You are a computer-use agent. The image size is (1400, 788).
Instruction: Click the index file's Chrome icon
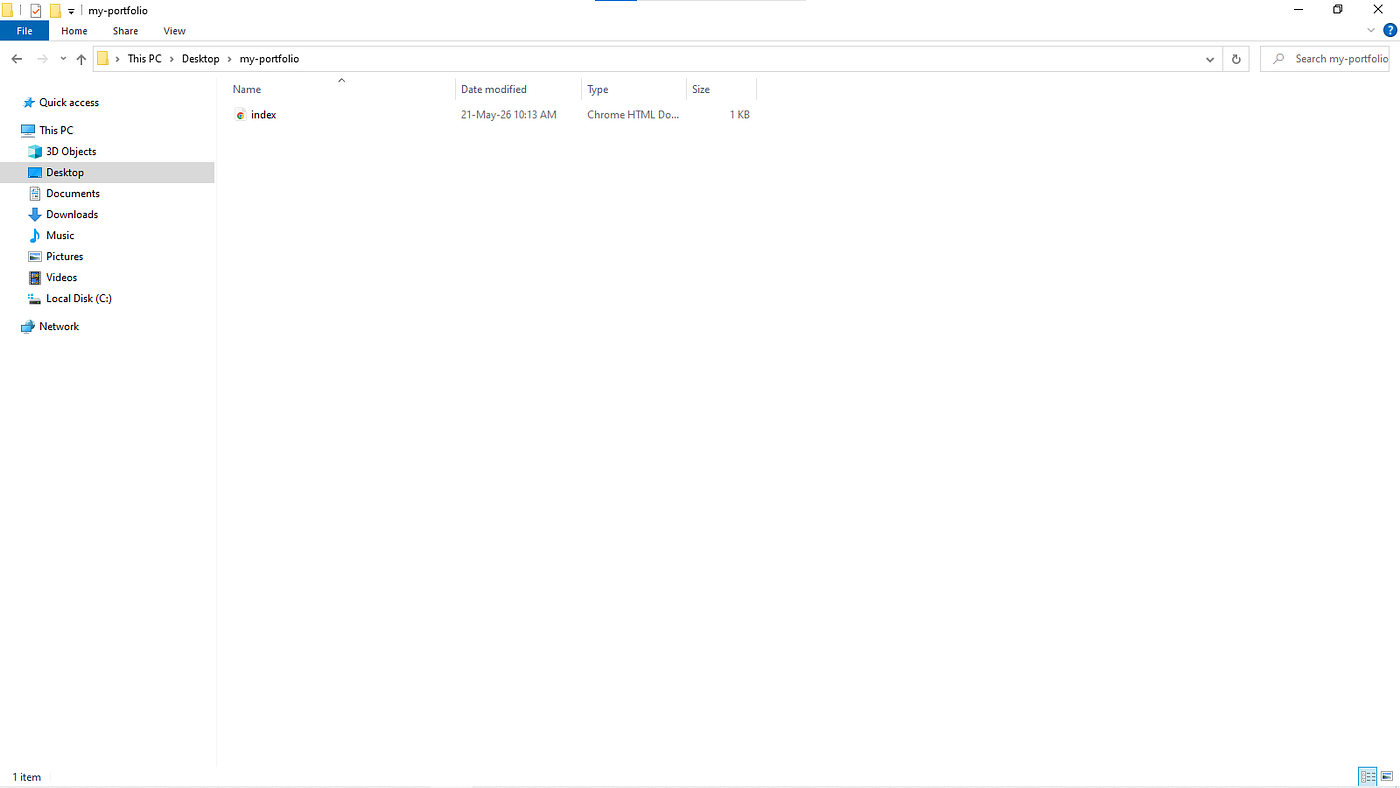[240, 115]
